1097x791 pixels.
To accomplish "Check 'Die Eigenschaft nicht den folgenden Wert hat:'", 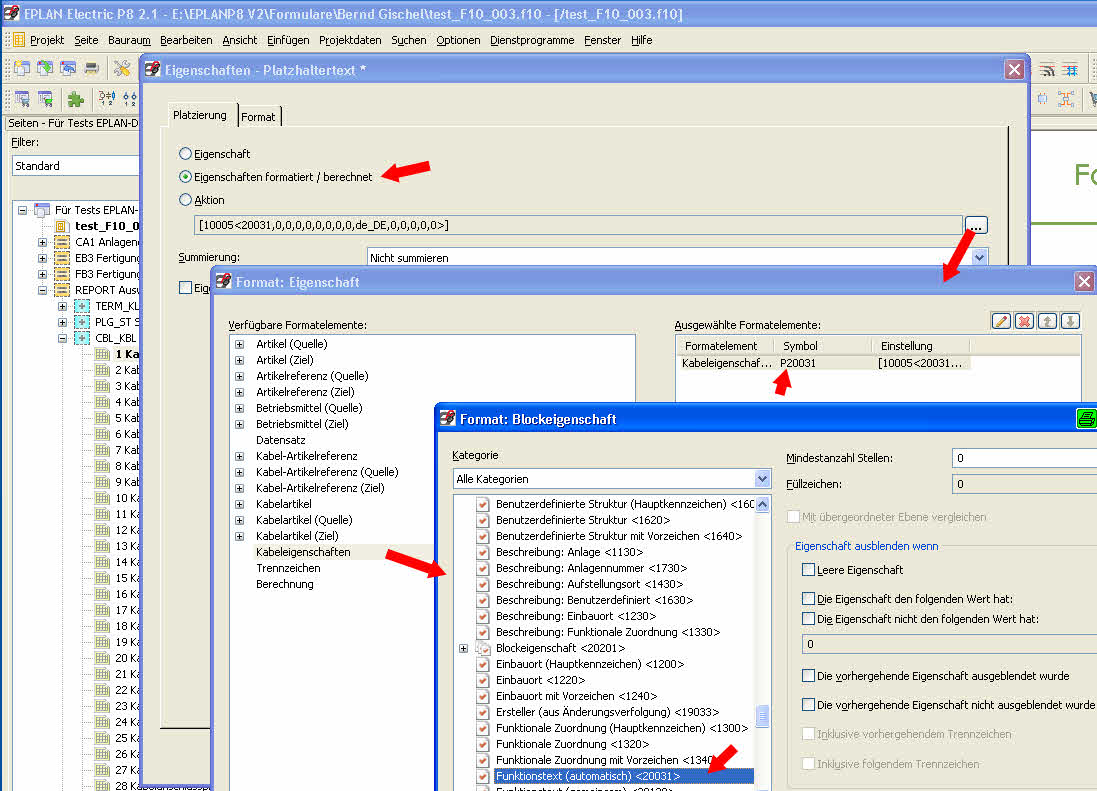I will pos(809,619).
